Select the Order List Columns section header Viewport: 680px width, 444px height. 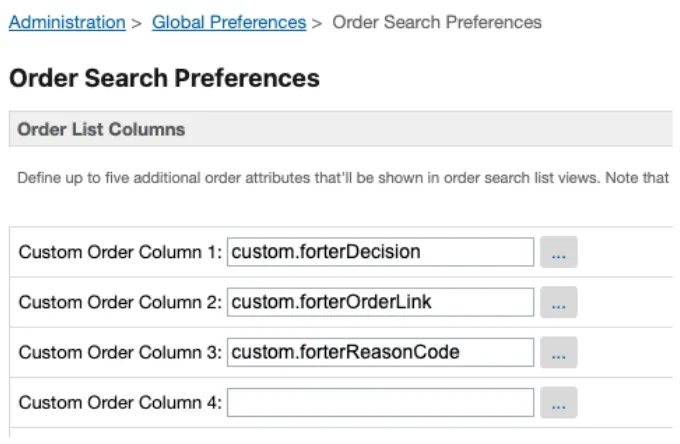click(x=341, y=129)
